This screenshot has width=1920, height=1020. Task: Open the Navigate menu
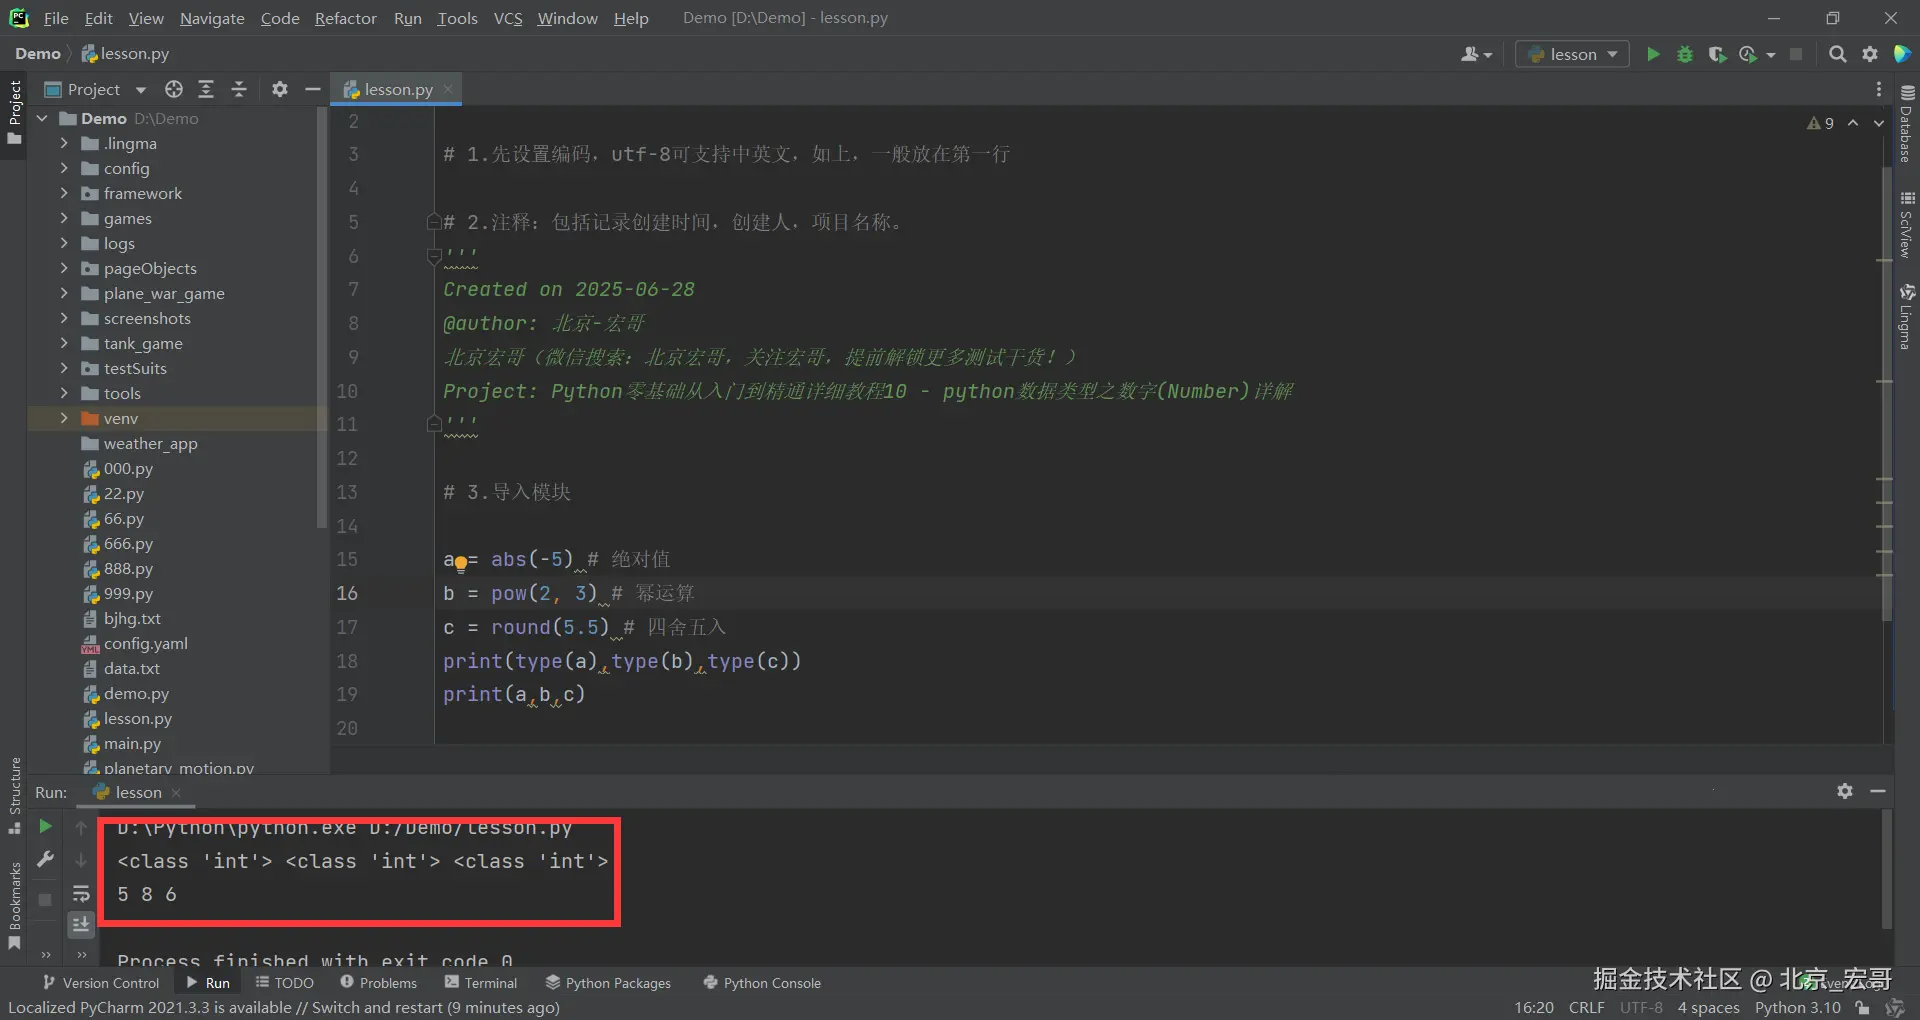[212, 18]
